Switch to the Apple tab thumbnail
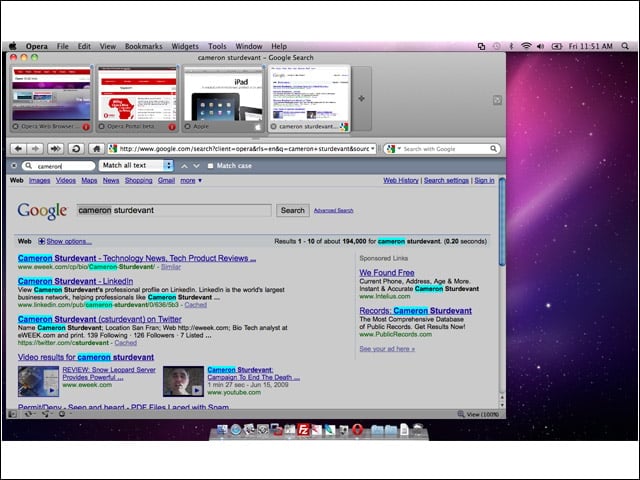Viewport: 640px width, 480px height. click(x=223, y=98)
